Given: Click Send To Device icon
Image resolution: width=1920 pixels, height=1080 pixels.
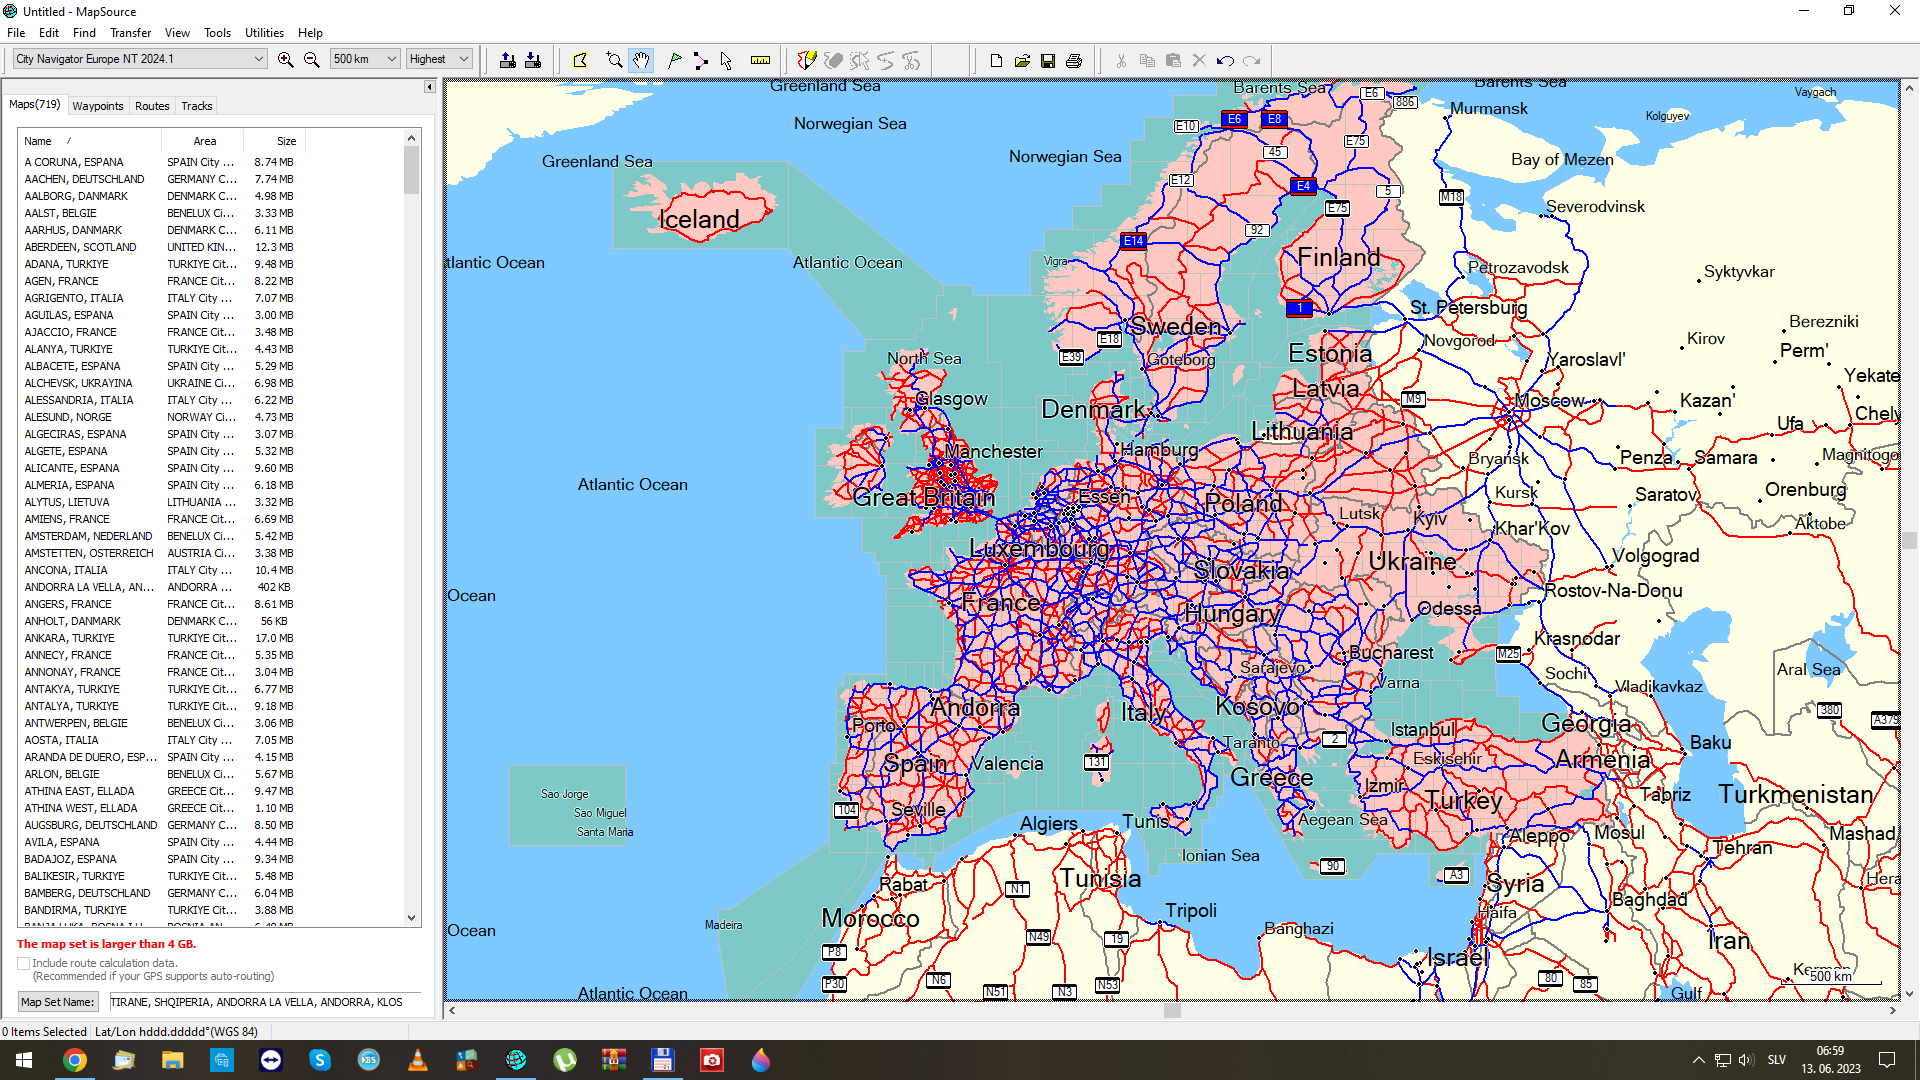Looking at the screenshot, I should click(508, 60).
